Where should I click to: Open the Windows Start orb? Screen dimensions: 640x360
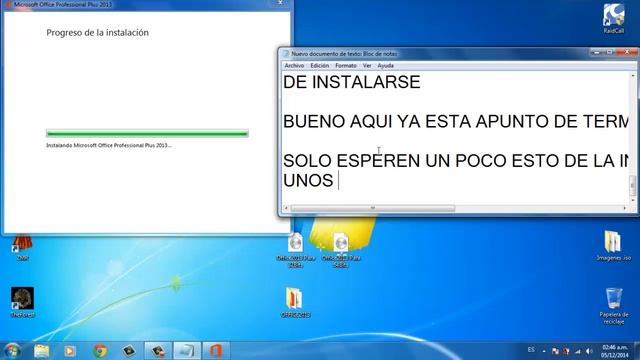[12, 351]
